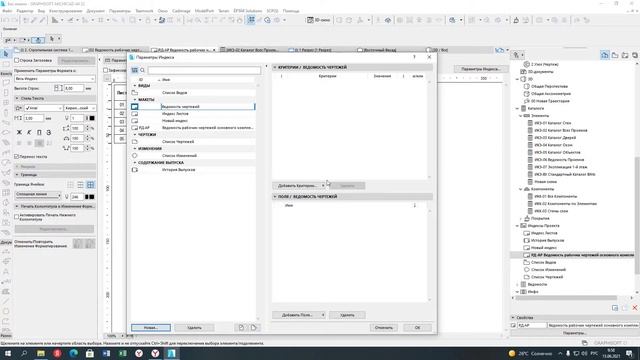Select the 'РД-АР Ведомость рабочих чертежей' dialog row

click(193, 128)
